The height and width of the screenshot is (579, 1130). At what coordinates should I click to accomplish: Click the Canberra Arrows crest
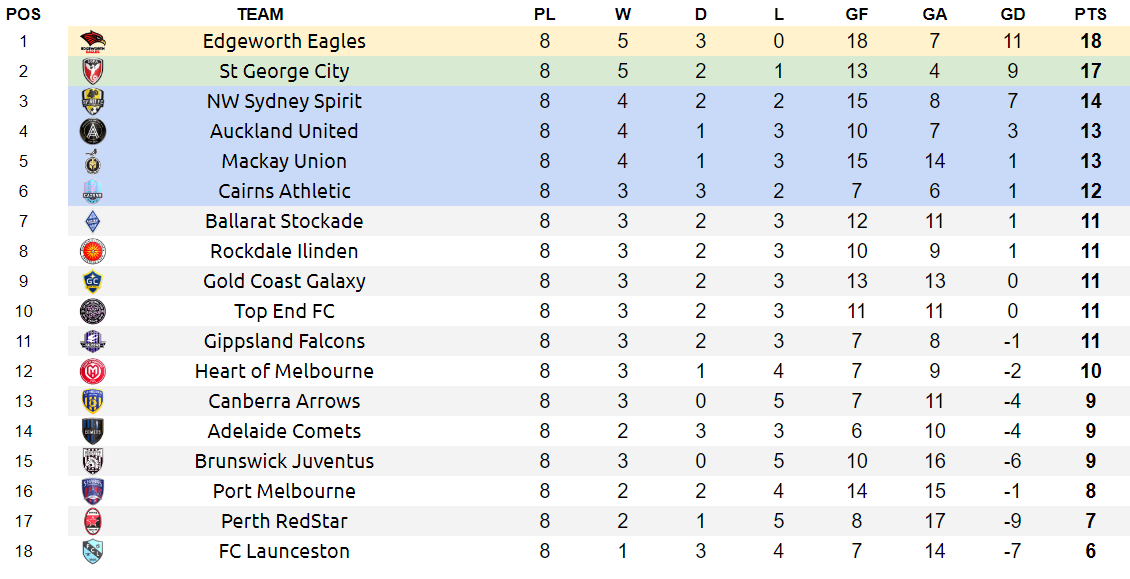coord(93,402)
